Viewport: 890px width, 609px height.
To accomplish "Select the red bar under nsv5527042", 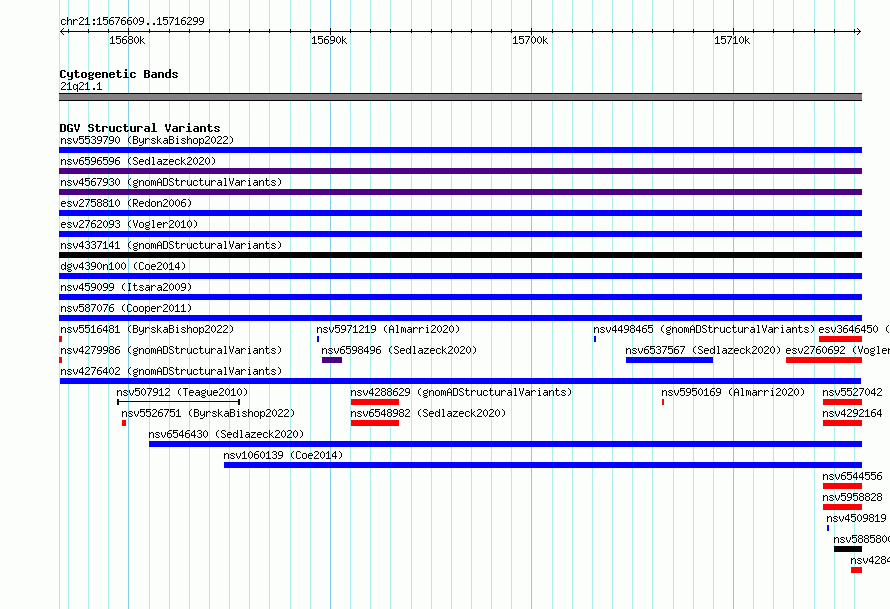I will [842, 402].
